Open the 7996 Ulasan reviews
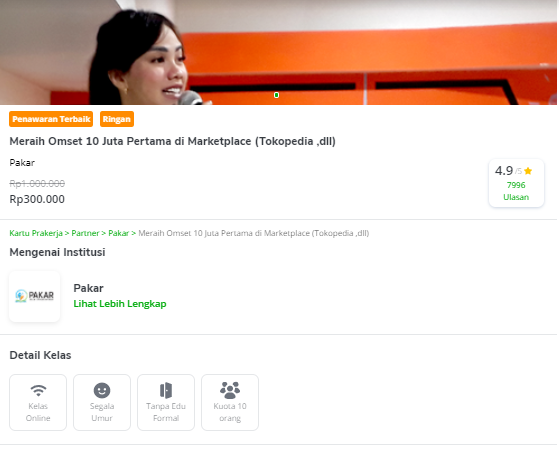Viewport: 559px width, 455px height. [x=516, y=191]
